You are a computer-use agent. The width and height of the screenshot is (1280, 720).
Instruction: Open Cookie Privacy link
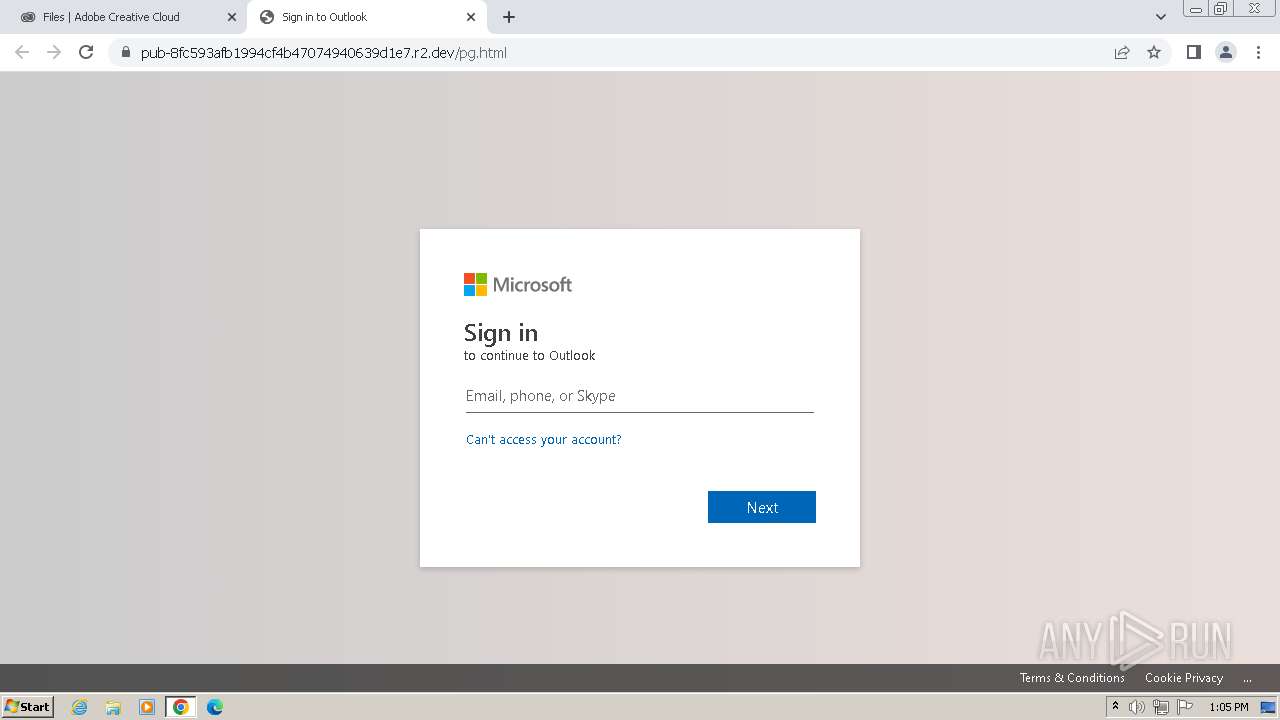pos(1184,678)
